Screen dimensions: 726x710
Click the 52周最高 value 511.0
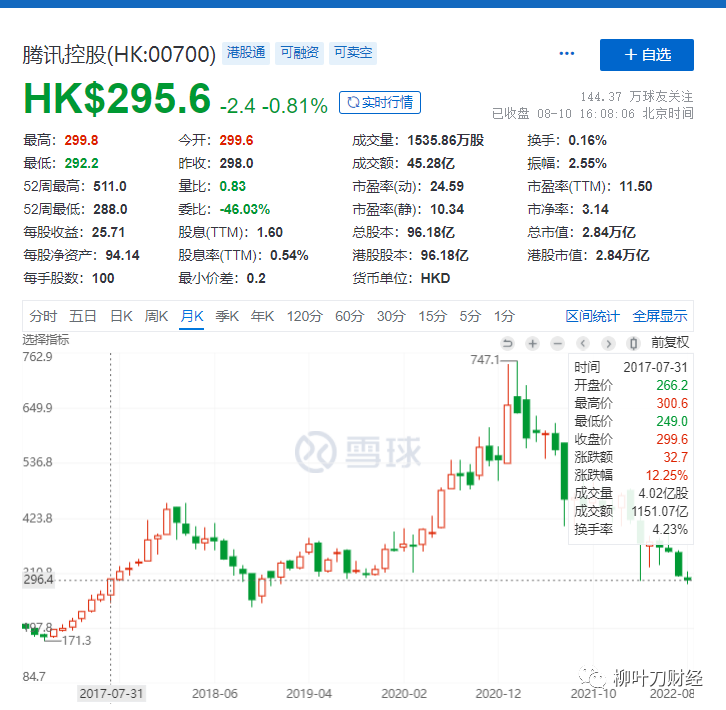[110, 186]
